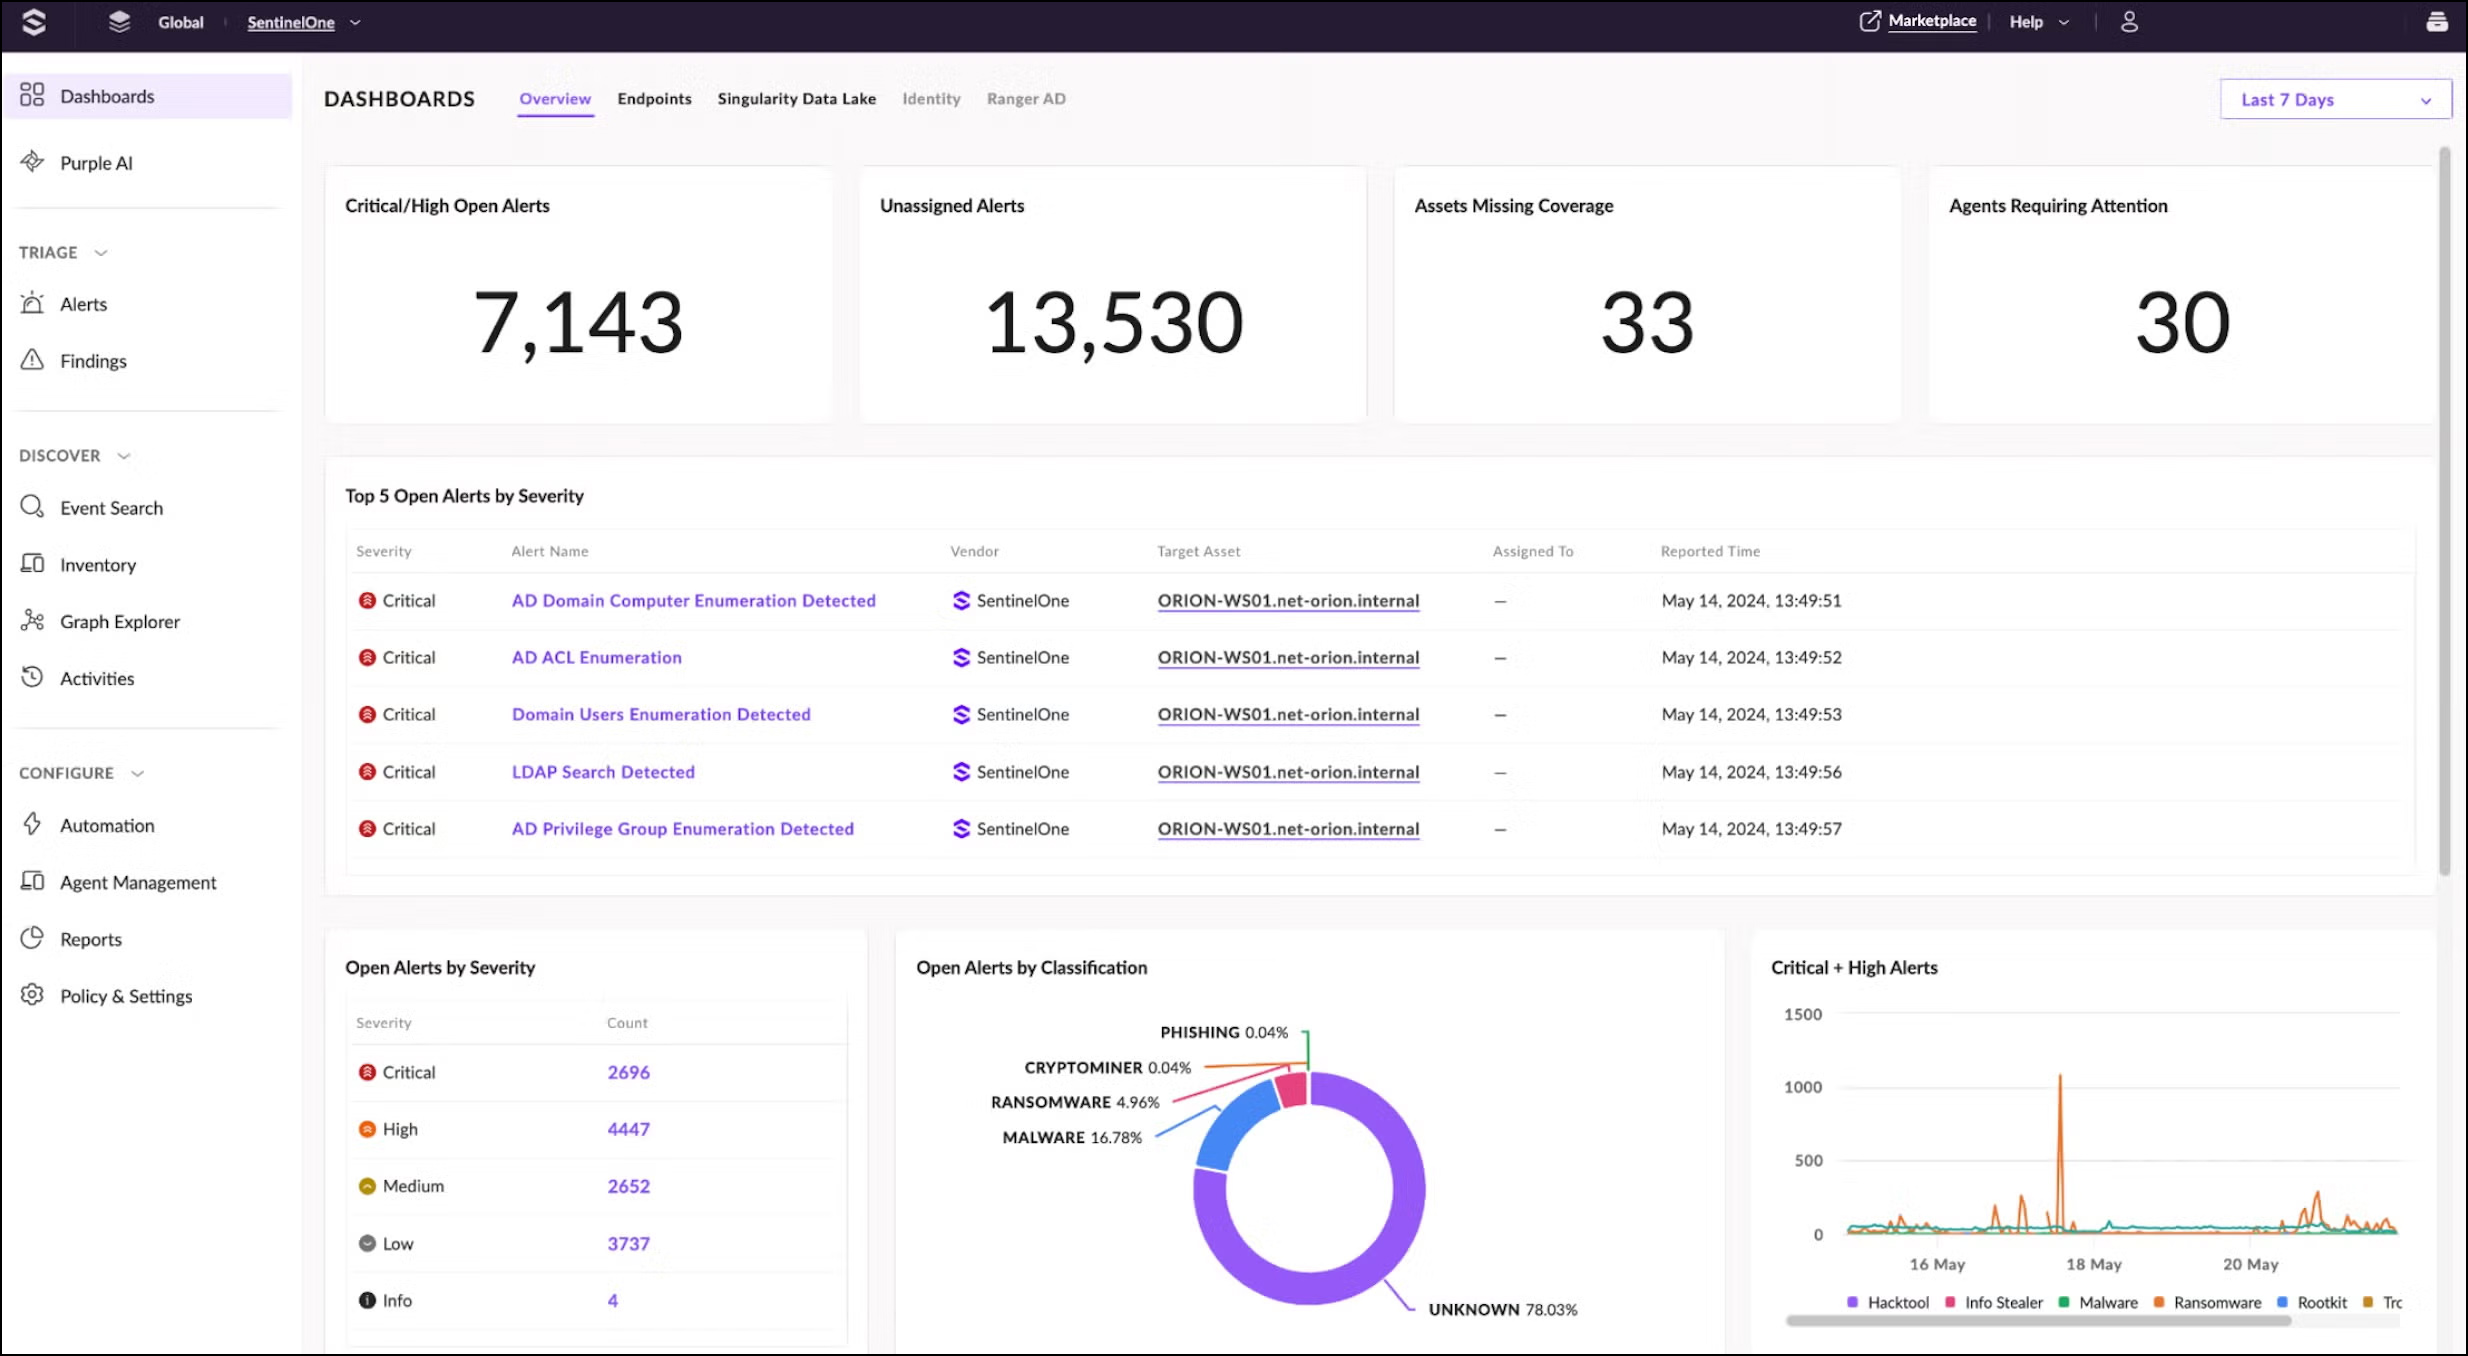Collapse the TRIAGE section

[x=100, y=253]
